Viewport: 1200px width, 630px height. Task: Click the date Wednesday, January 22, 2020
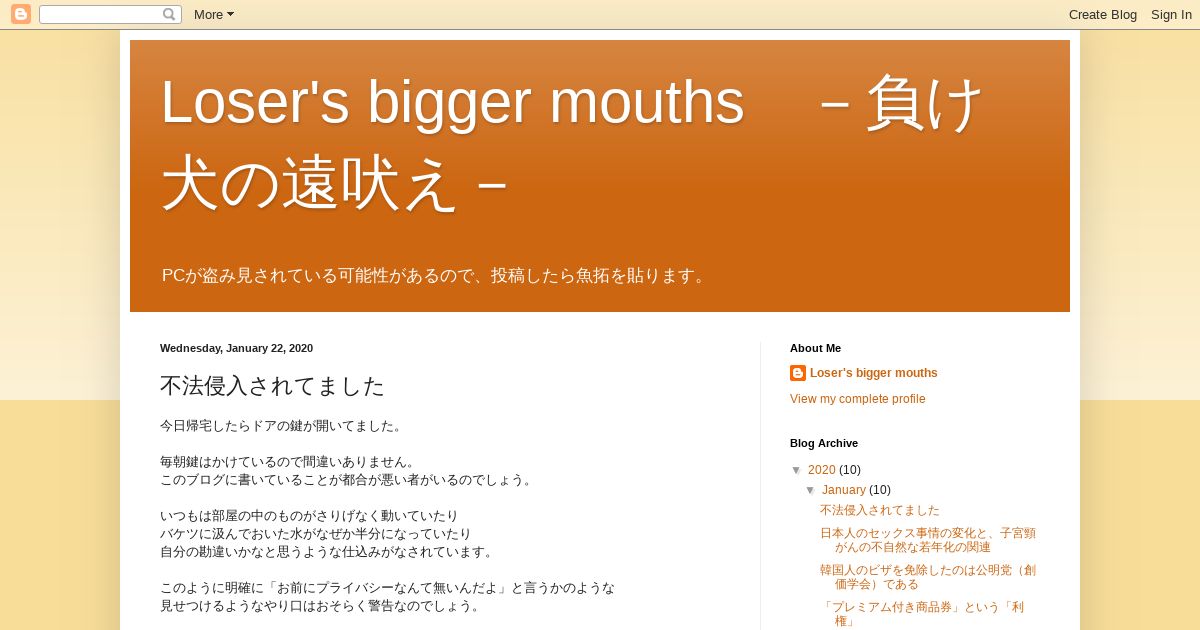tap(236, 348)
